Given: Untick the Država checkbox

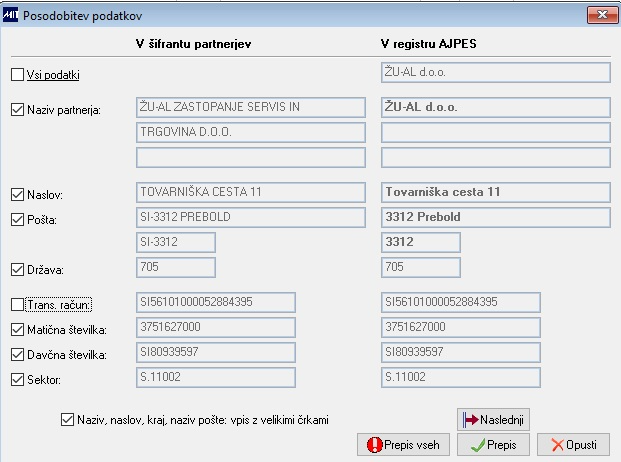Looking at the screenshot, I should [17, 270].
